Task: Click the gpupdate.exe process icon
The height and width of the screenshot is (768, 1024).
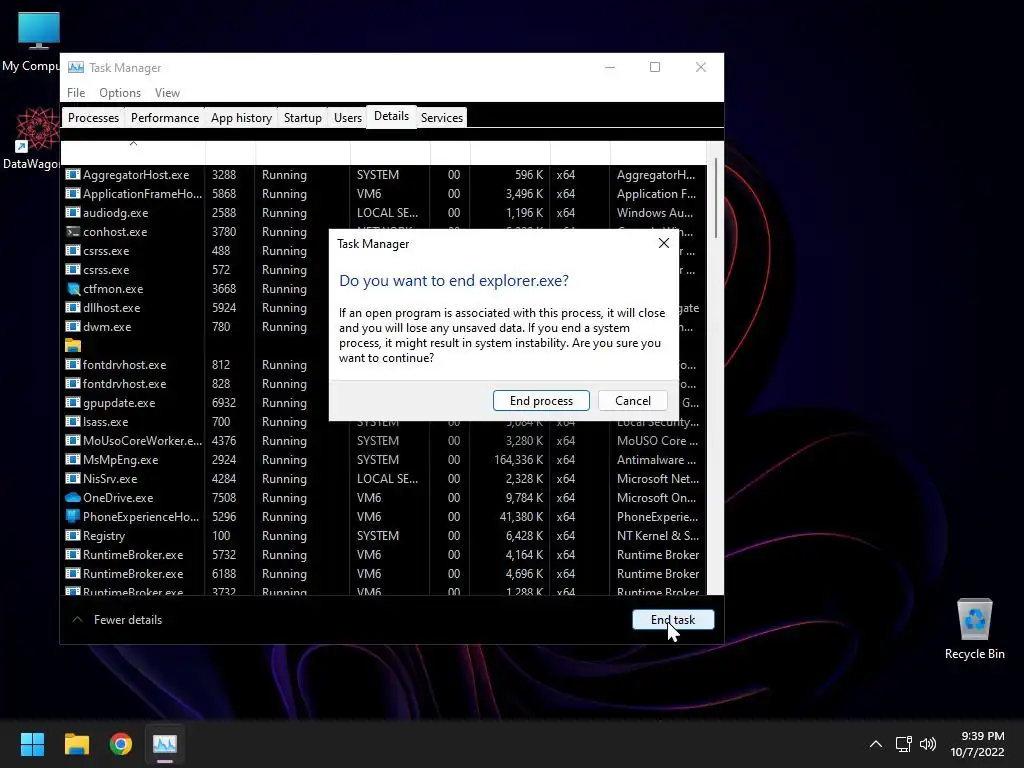Action: tap(72, 402)
